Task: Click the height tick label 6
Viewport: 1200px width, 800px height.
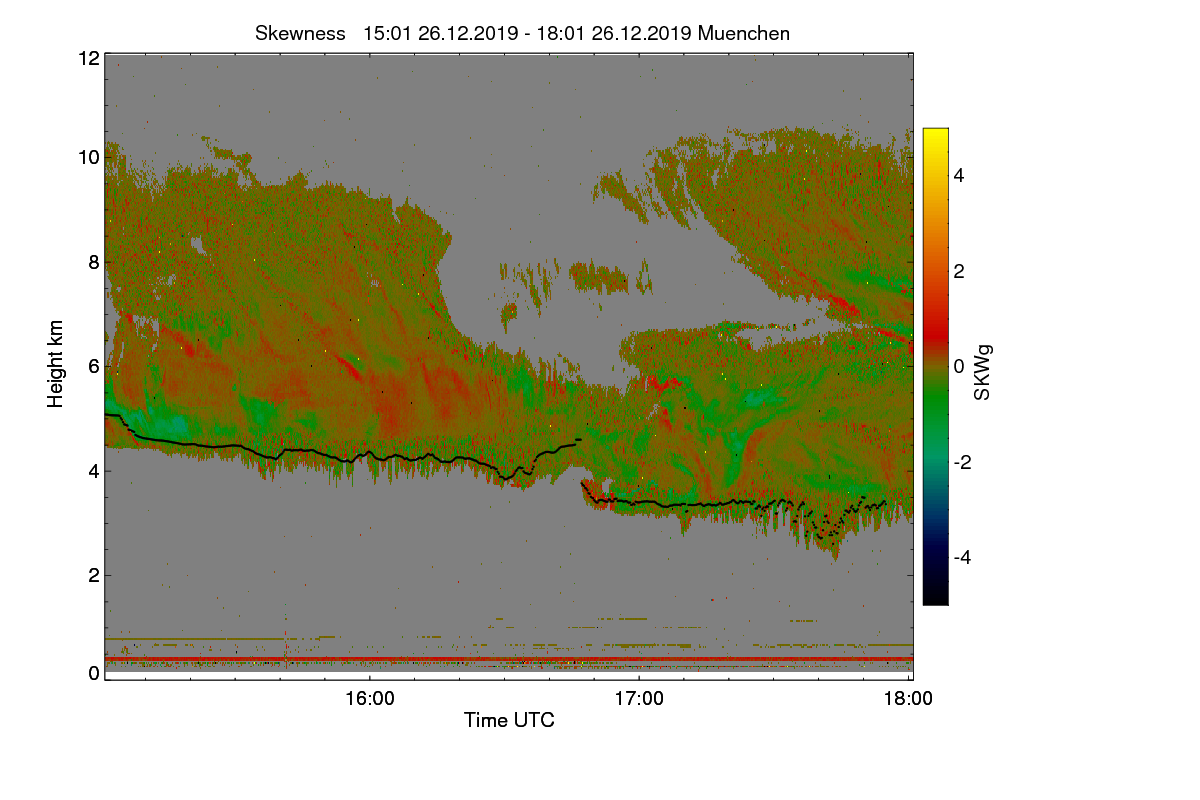Action: click(x=93, y=366)
